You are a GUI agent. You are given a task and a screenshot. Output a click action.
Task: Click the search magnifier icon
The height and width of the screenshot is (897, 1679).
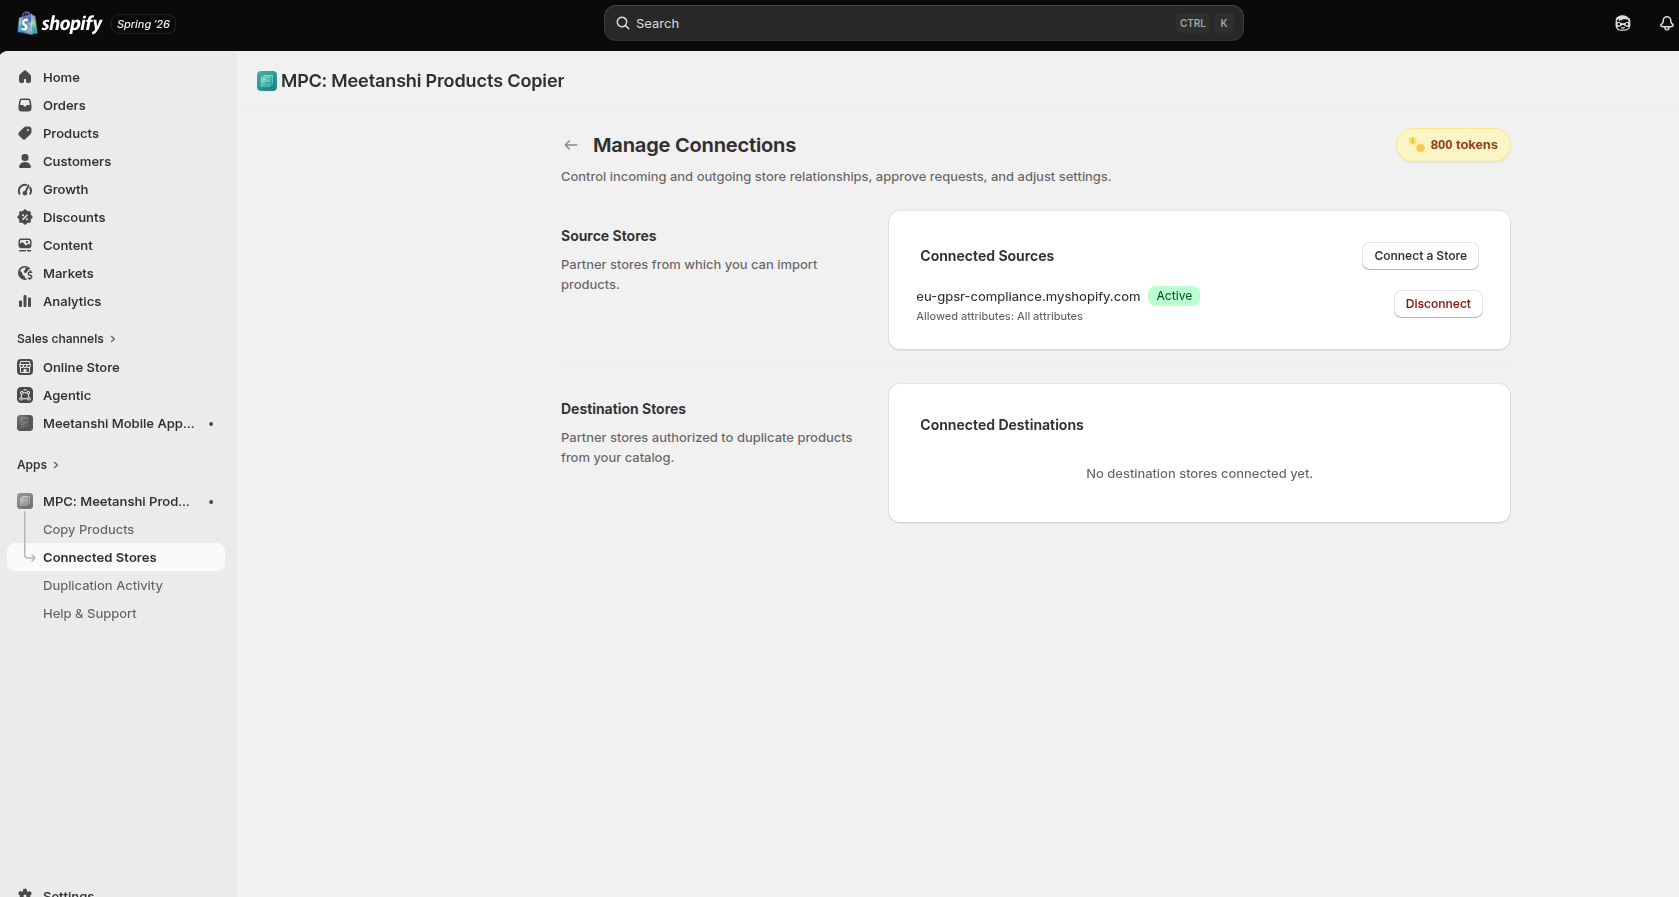[623, 23]
